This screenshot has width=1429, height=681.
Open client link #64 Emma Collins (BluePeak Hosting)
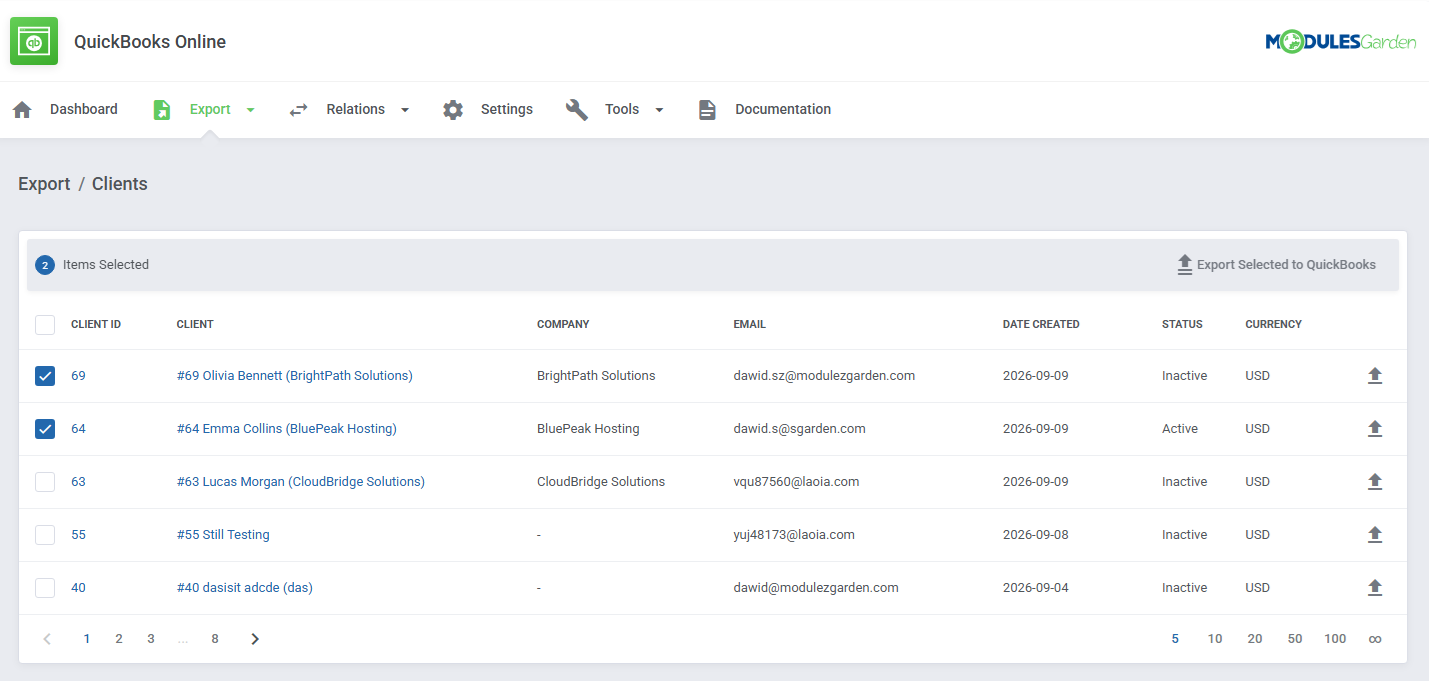(x=287, y=429)
